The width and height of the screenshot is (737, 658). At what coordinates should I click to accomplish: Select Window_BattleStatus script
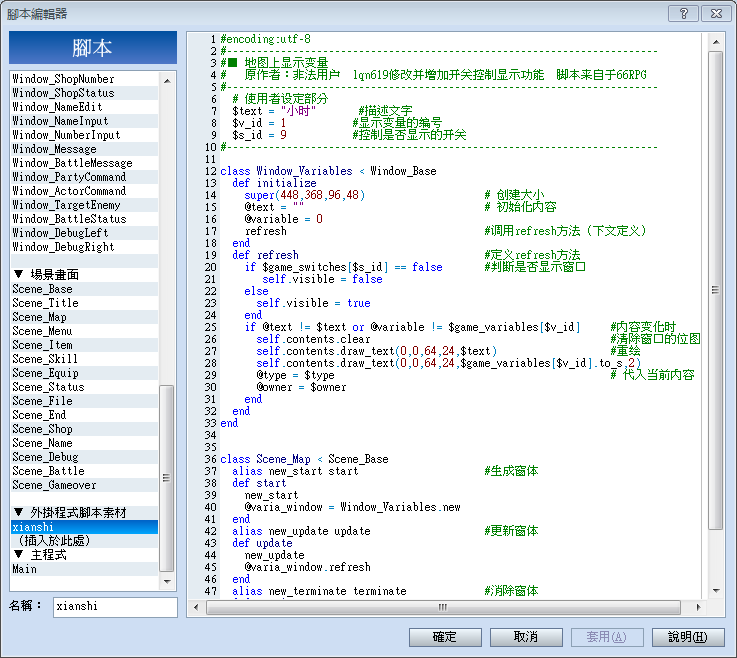point(85,219)
